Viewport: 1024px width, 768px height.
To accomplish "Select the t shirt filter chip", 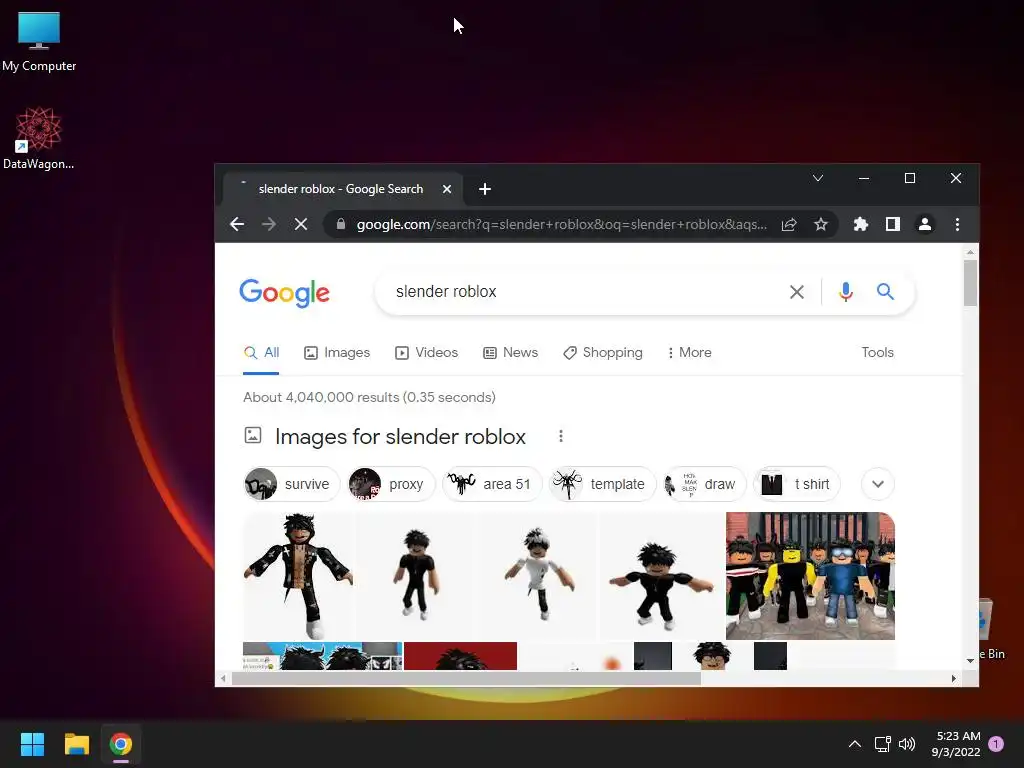I will (x=796, y=485).
